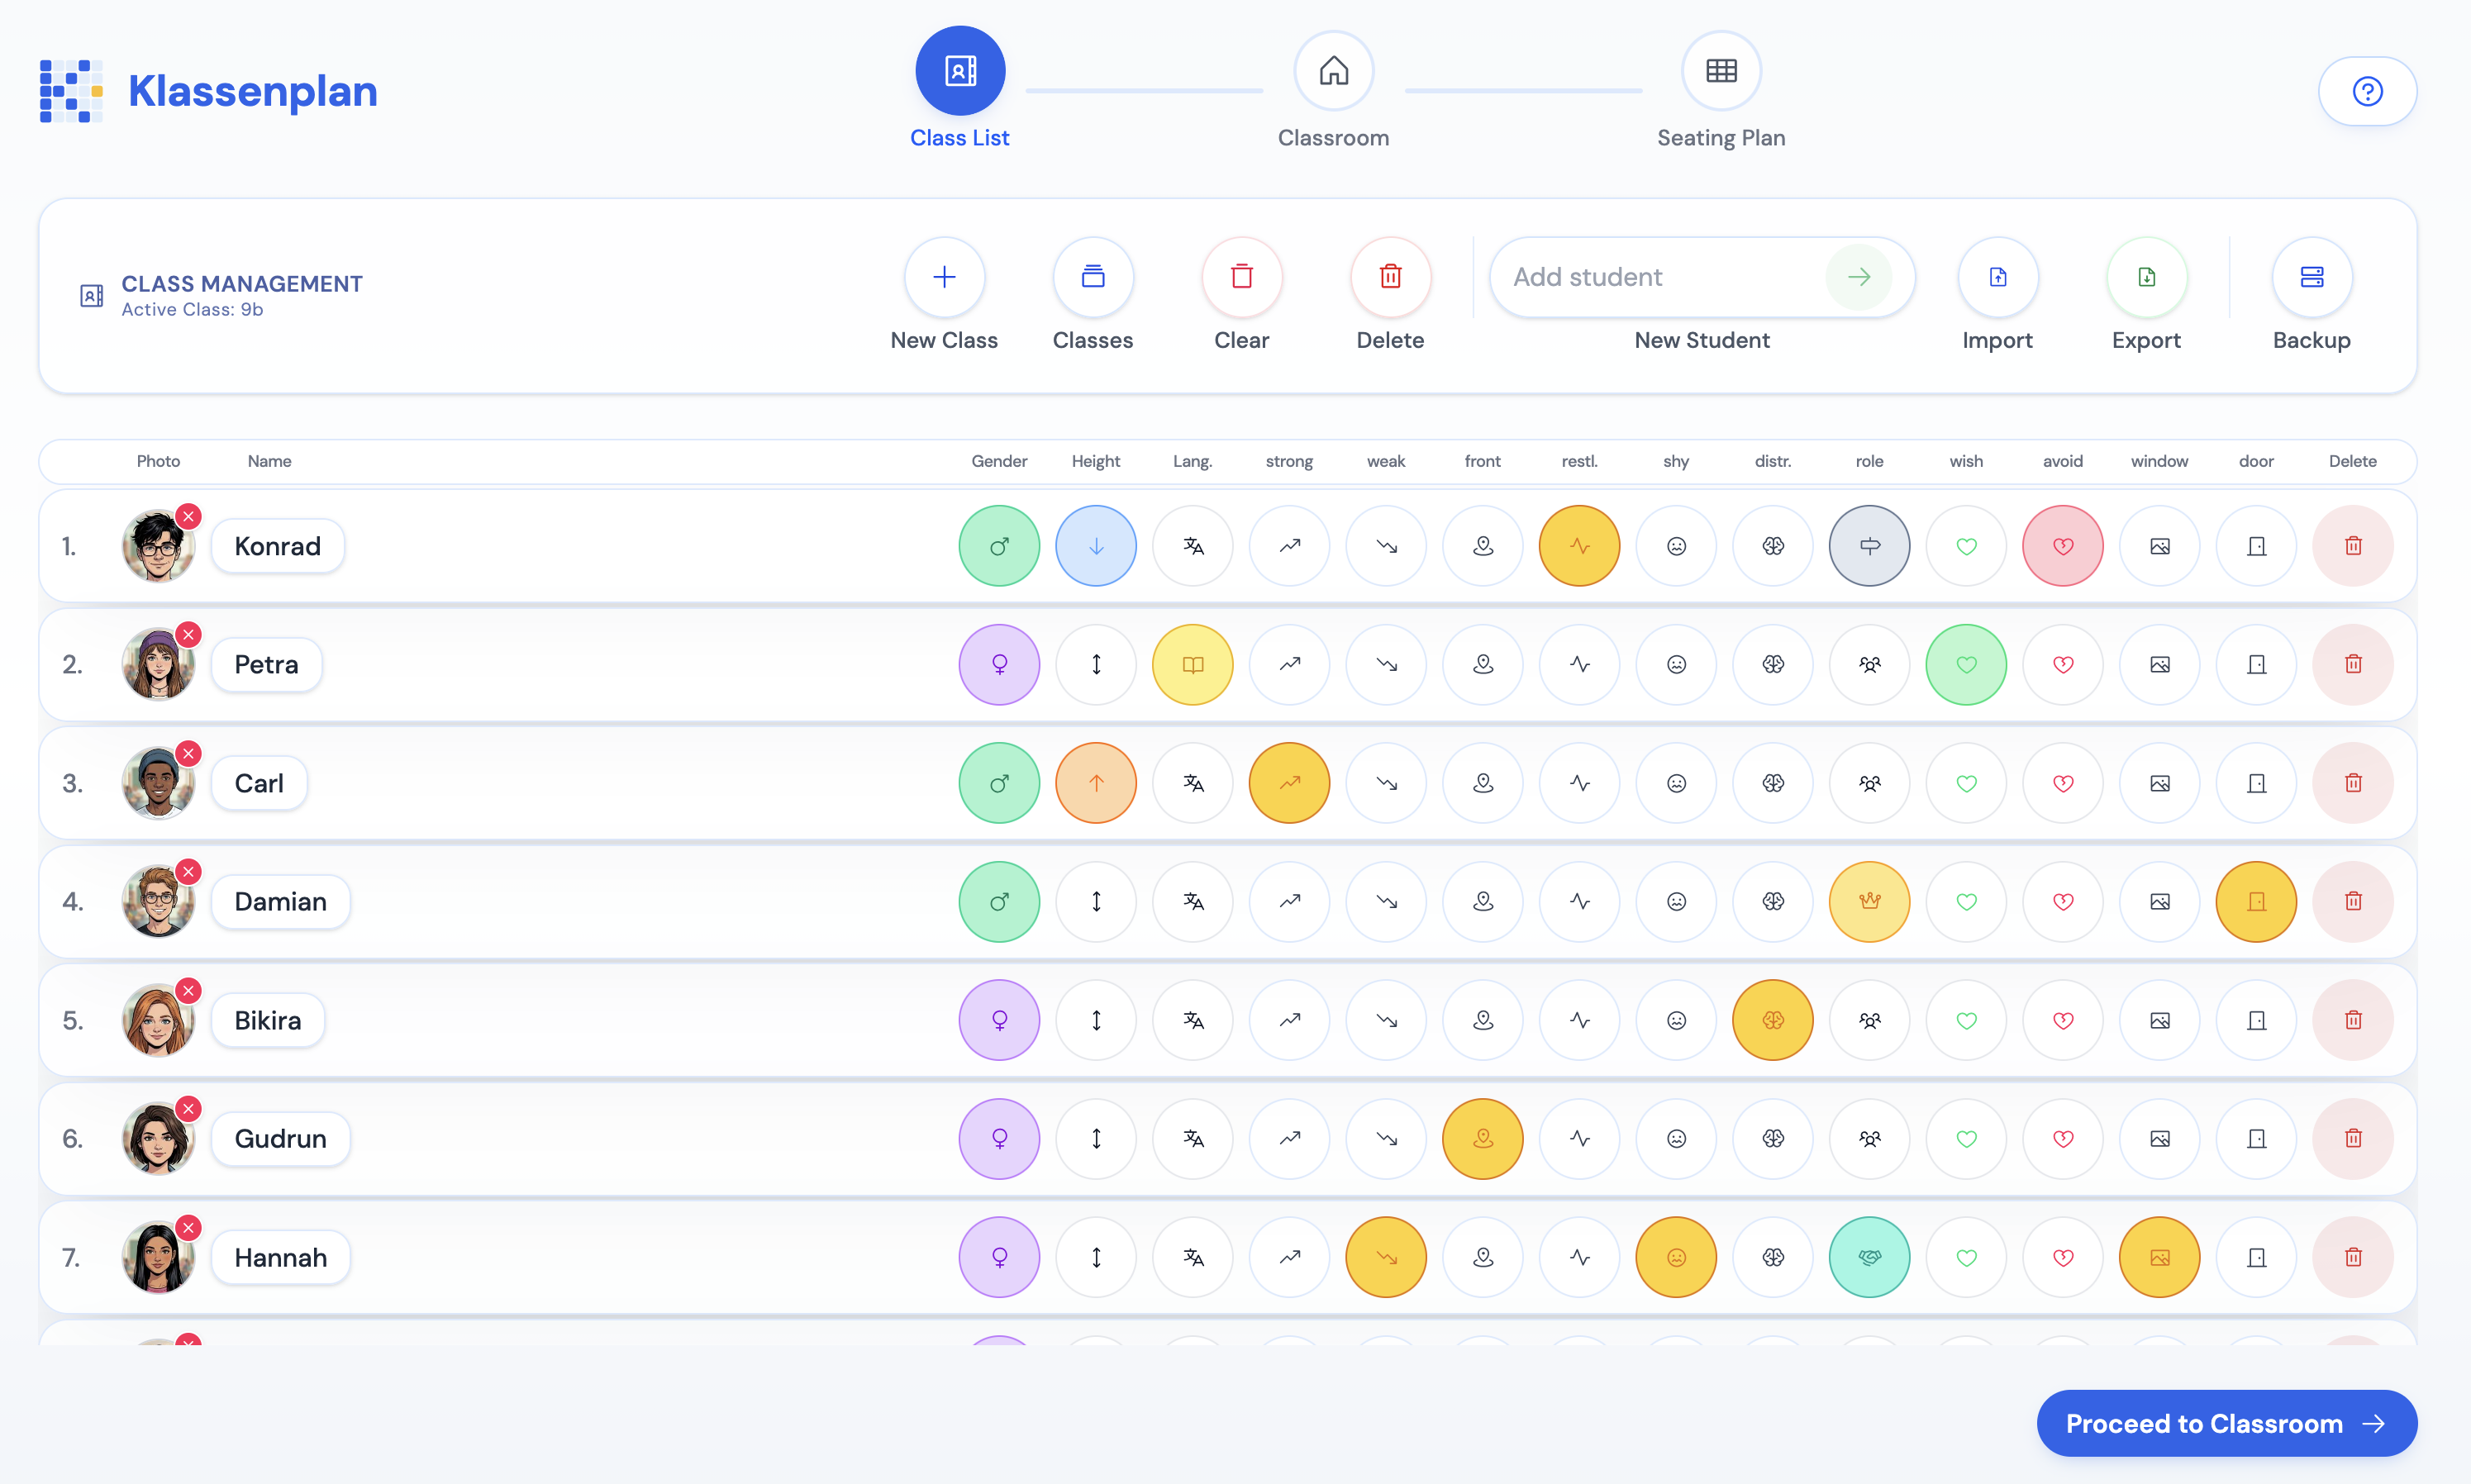Screen dimensions: 2471x1484
Task: Click the Export file icon
Action: 2146,277
